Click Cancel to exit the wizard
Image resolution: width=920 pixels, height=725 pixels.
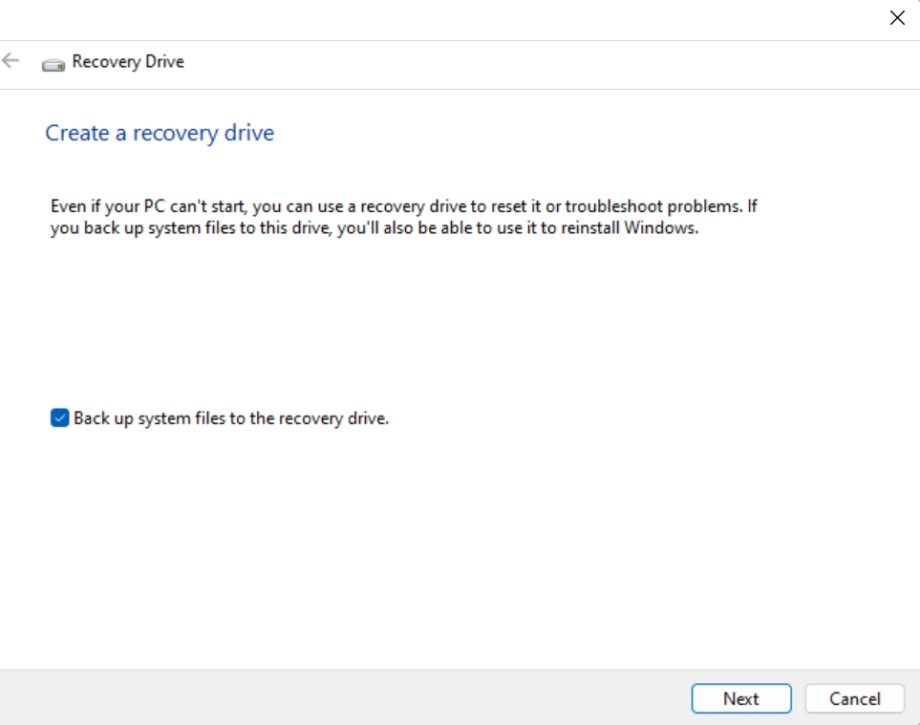(x=855, y=698)
